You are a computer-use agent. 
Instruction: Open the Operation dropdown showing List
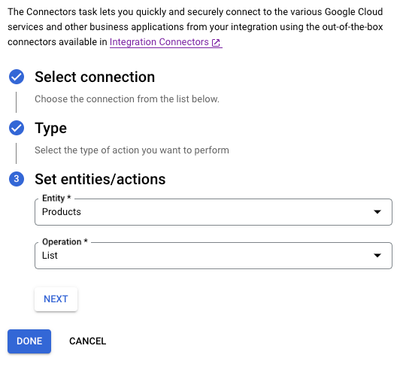[213, 256]
